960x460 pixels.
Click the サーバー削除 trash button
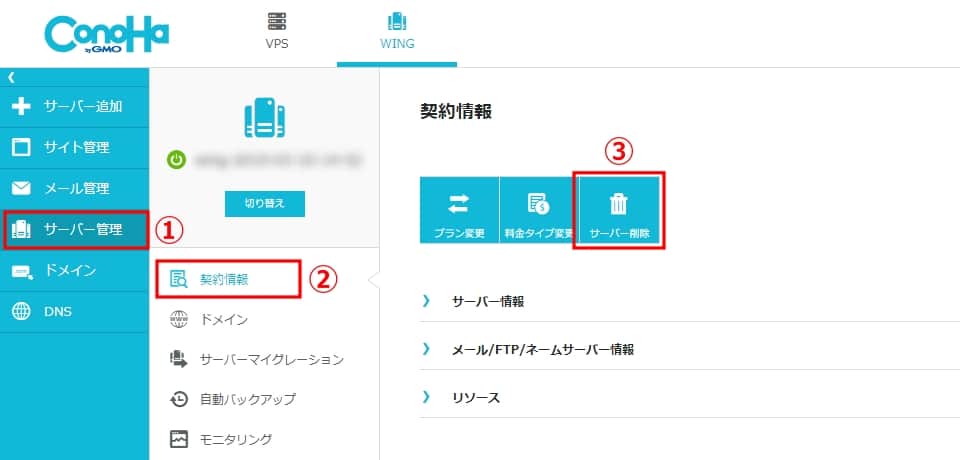[618, 210]
